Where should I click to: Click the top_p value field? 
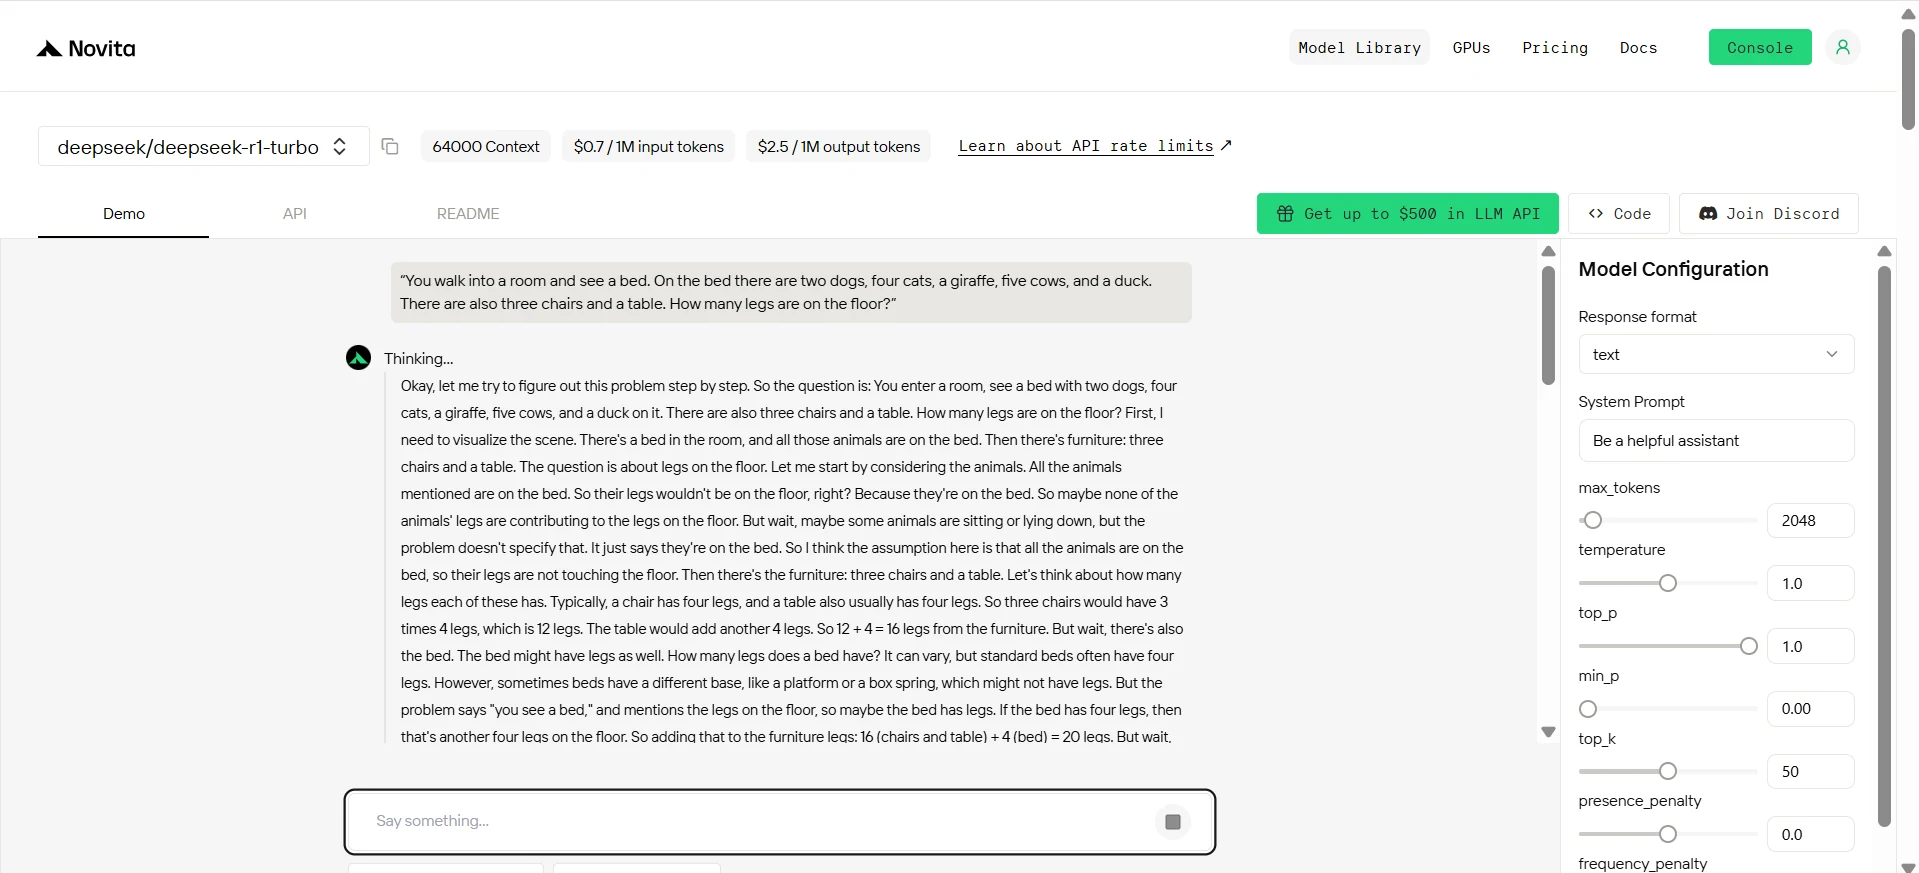click(x=1810, y=646)
